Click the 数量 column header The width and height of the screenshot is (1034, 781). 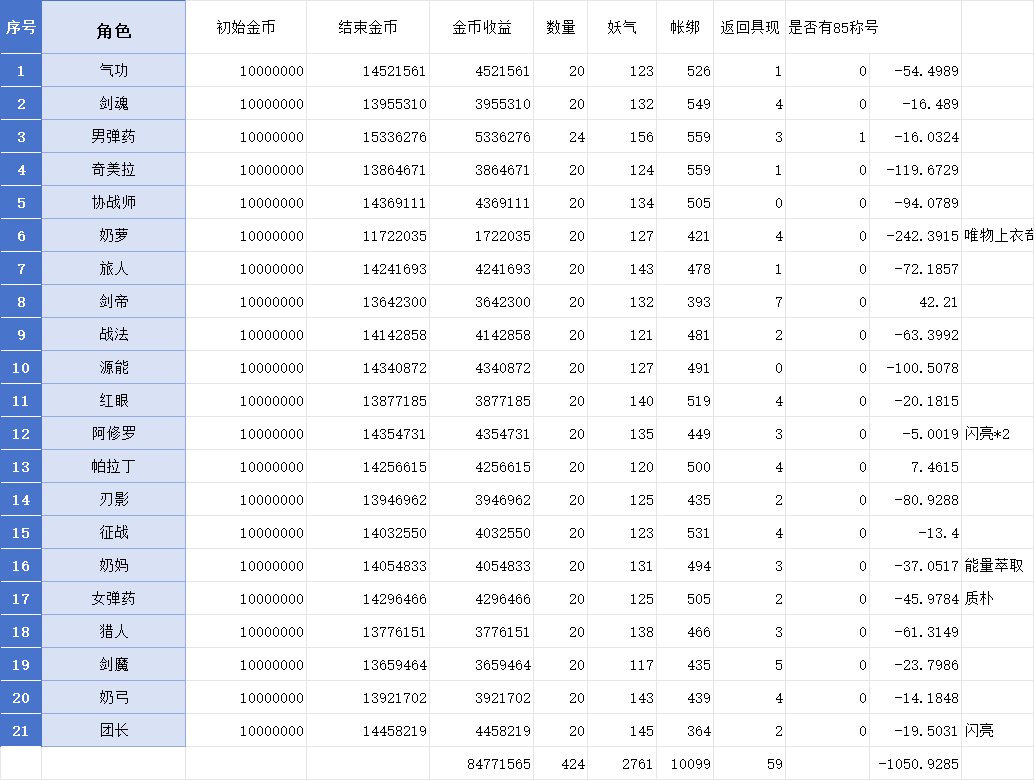coord(561,27)
